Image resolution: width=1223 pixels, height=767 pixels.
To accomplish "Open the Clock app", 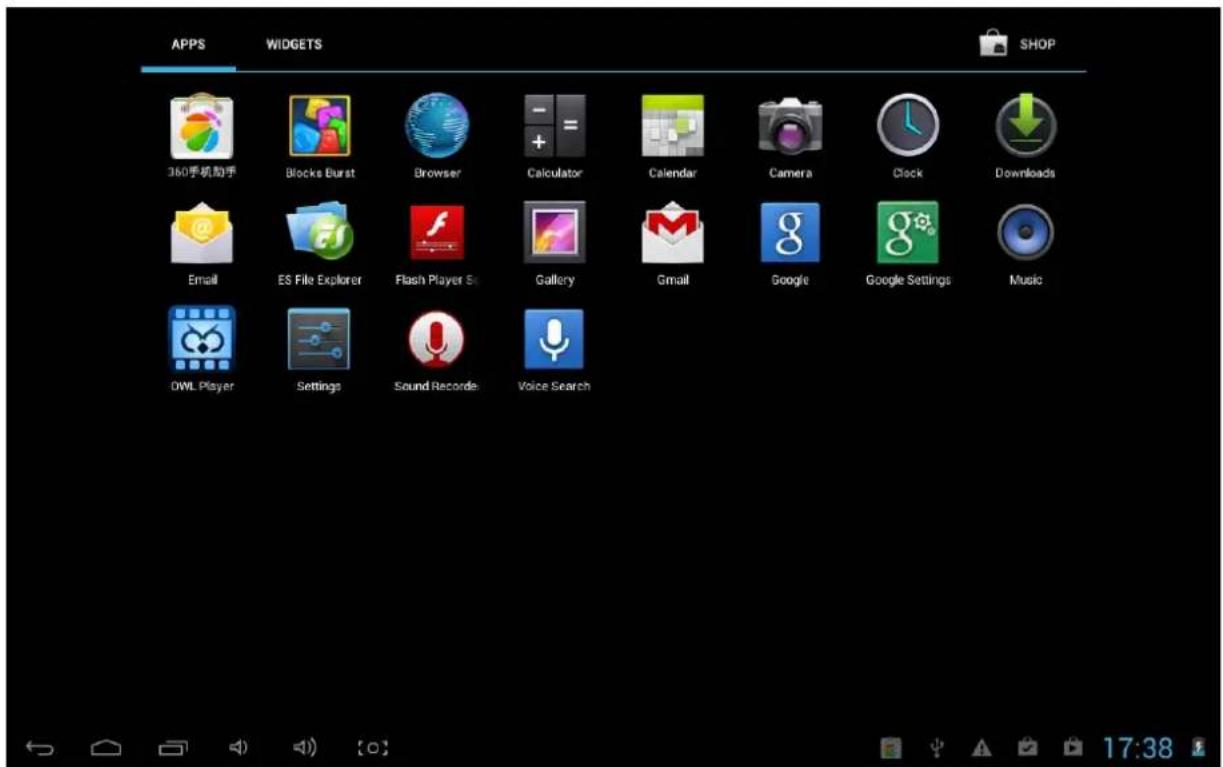I will (908, 137).
